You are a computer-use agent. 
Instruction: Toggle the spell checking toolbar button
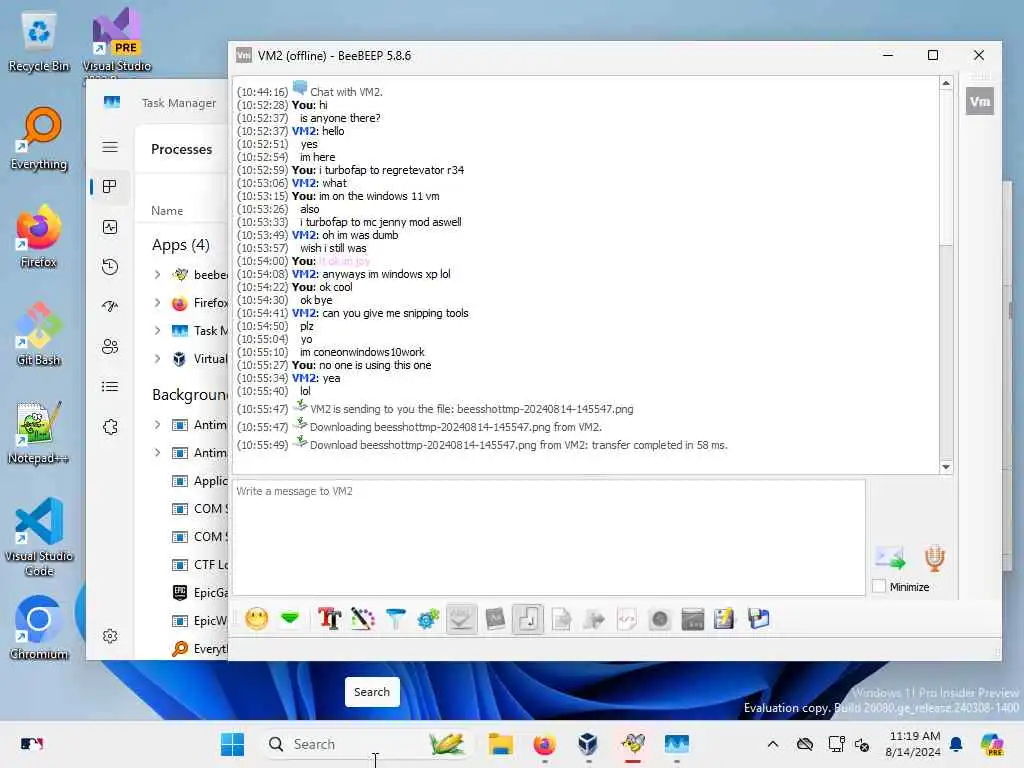461,618
